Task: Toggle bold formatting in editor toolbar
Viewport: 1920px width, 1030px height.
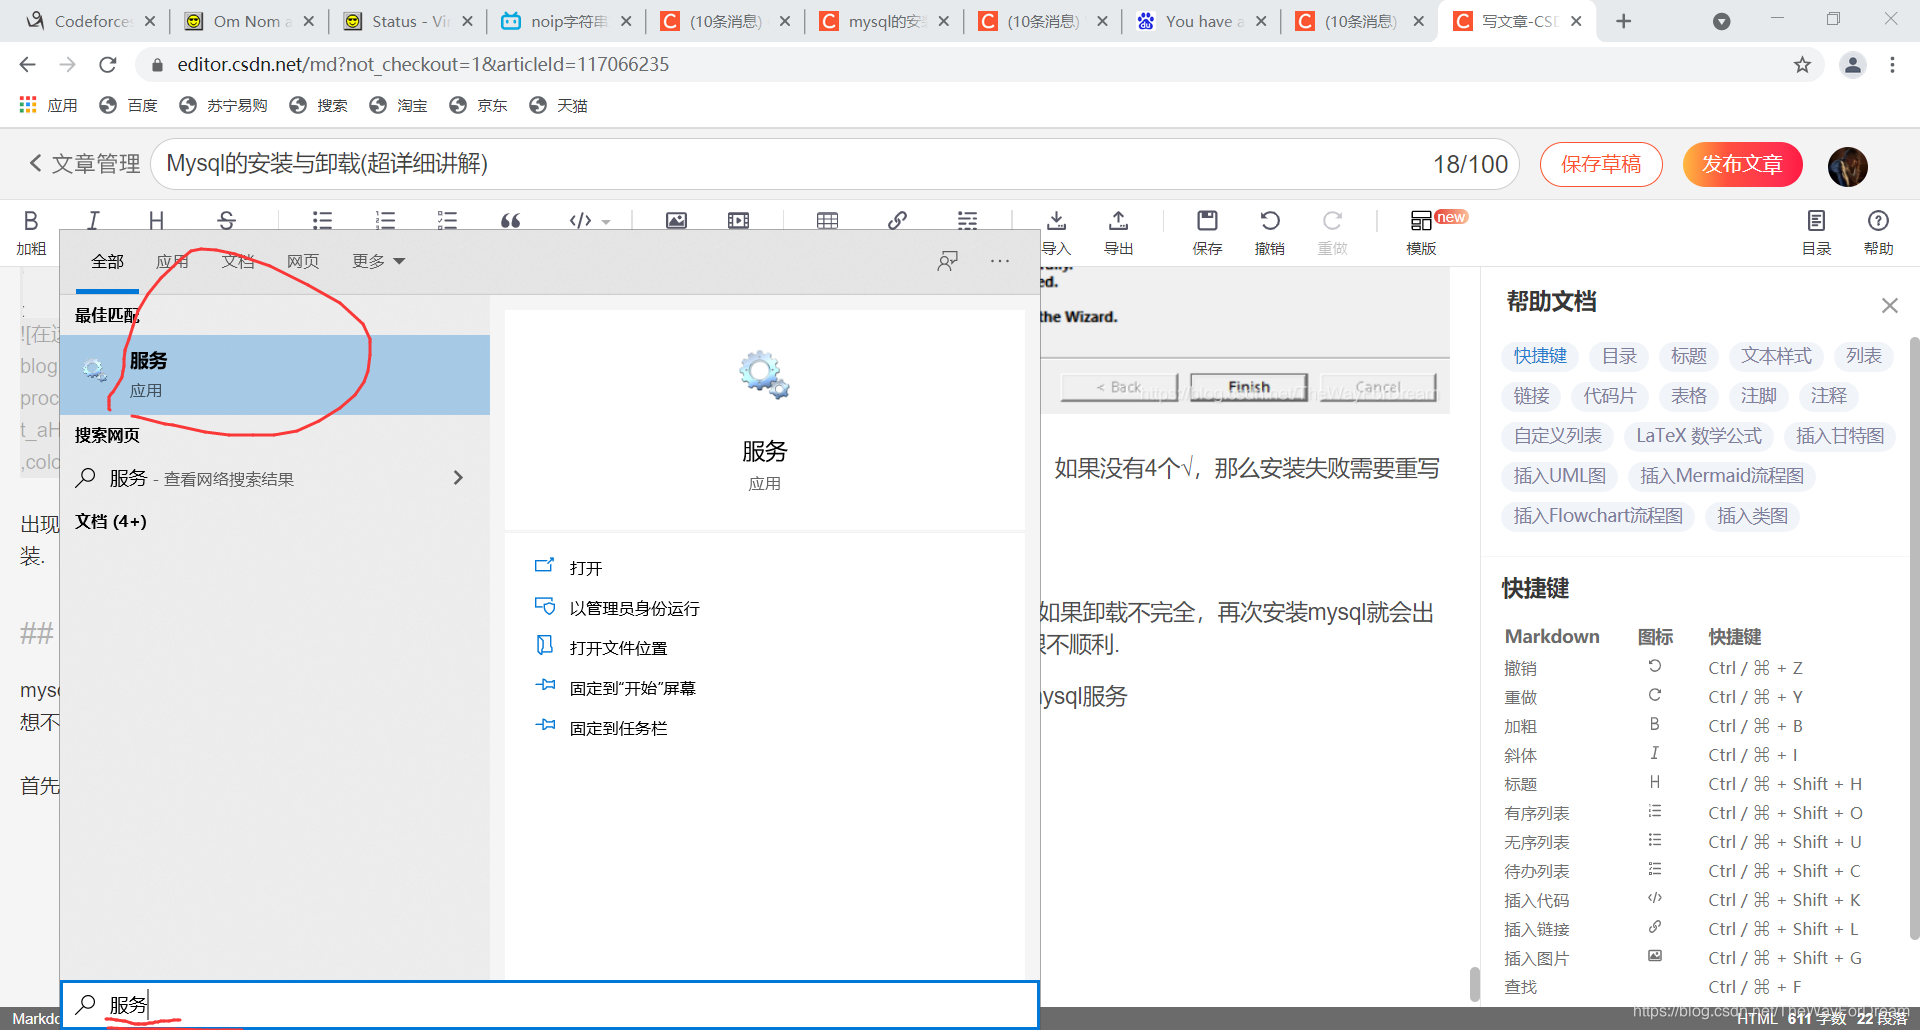Action: 31,221
